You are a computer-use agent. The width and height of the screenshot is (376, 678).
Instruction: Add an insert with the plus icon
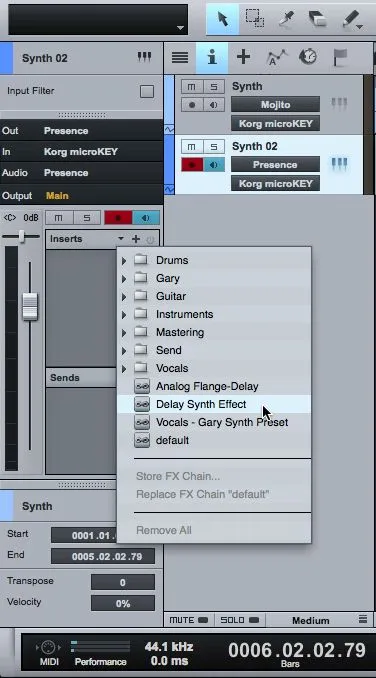point(136,239)
